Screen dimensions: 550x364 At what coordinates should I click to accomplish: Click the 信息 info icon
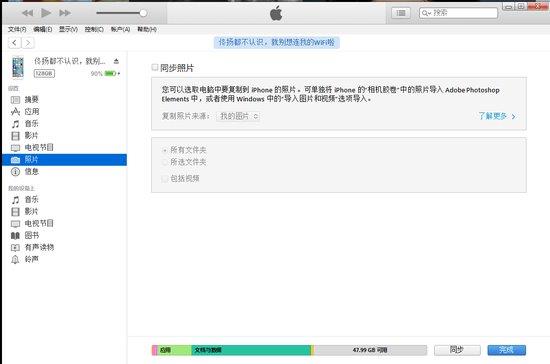tap(15, 172)
